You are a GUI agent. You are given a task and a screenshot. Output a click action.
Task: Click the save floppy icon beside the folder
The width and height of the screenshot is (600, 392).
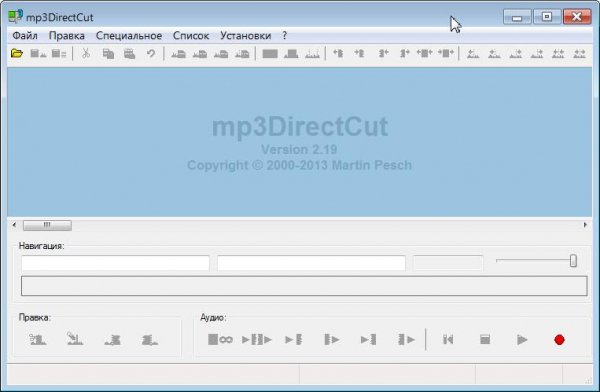tap(38, 54)
